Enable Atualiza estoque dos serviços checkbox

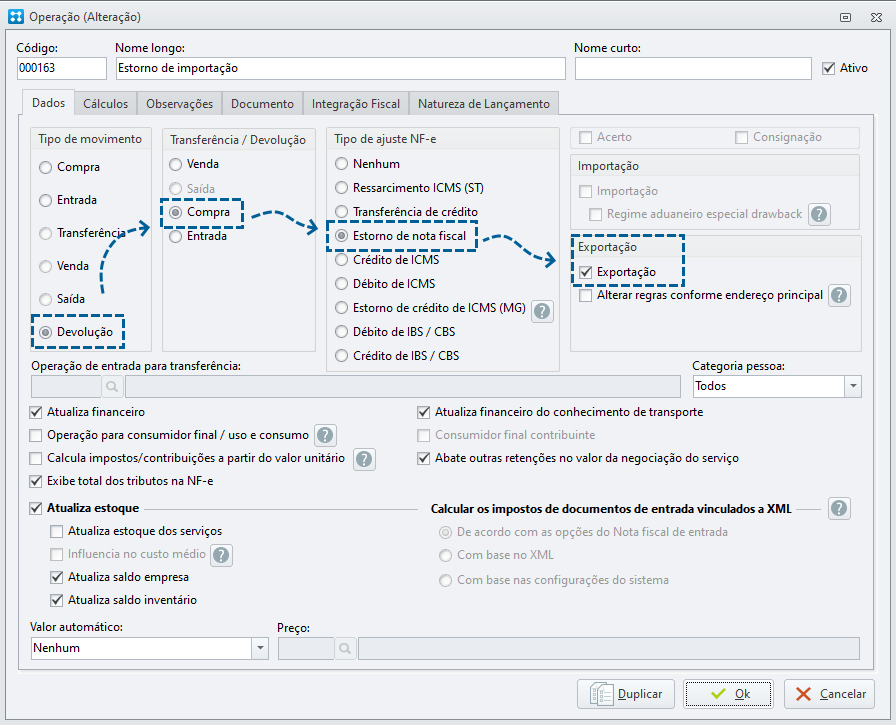pos(57,532)
